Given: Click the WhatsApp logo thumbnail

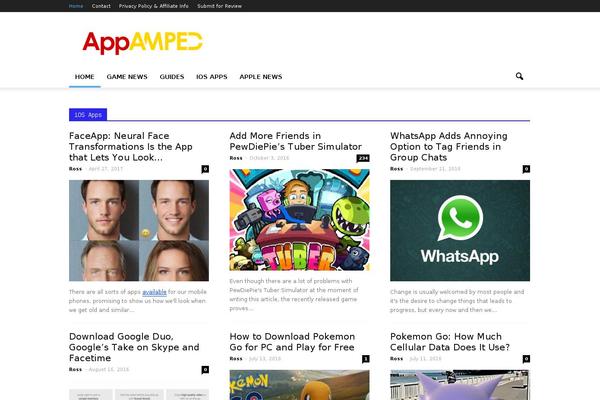Looking at the screenshot, I should (460, 230).
